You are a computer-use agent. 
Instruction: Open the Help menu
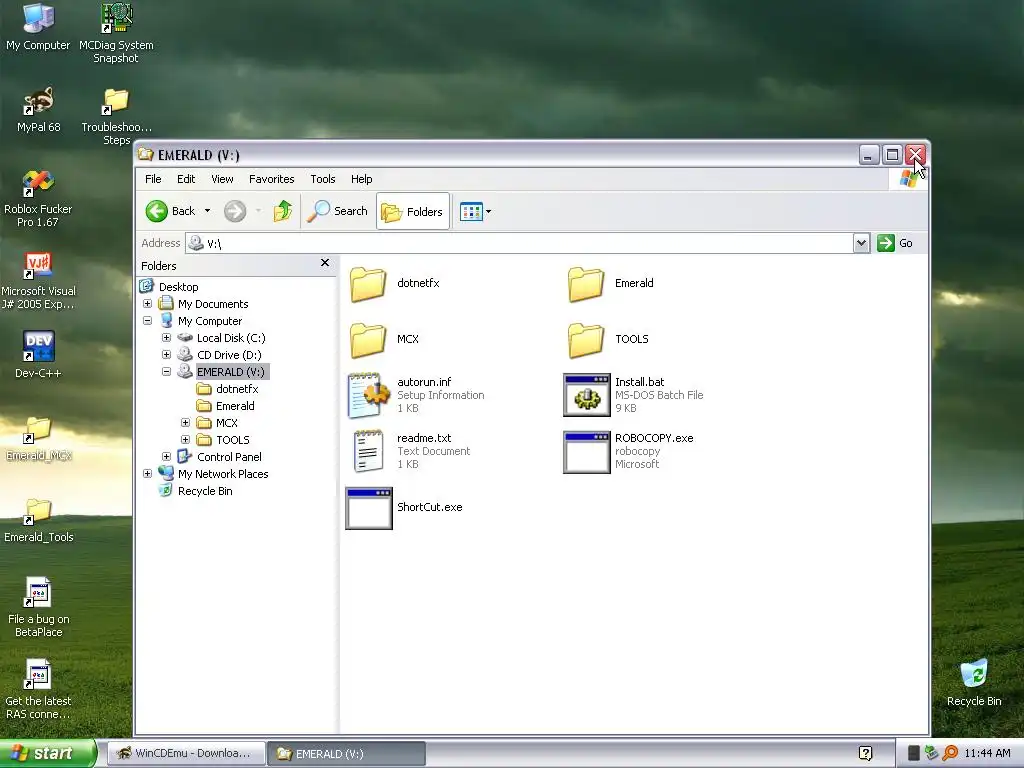[x=361, y=179]
